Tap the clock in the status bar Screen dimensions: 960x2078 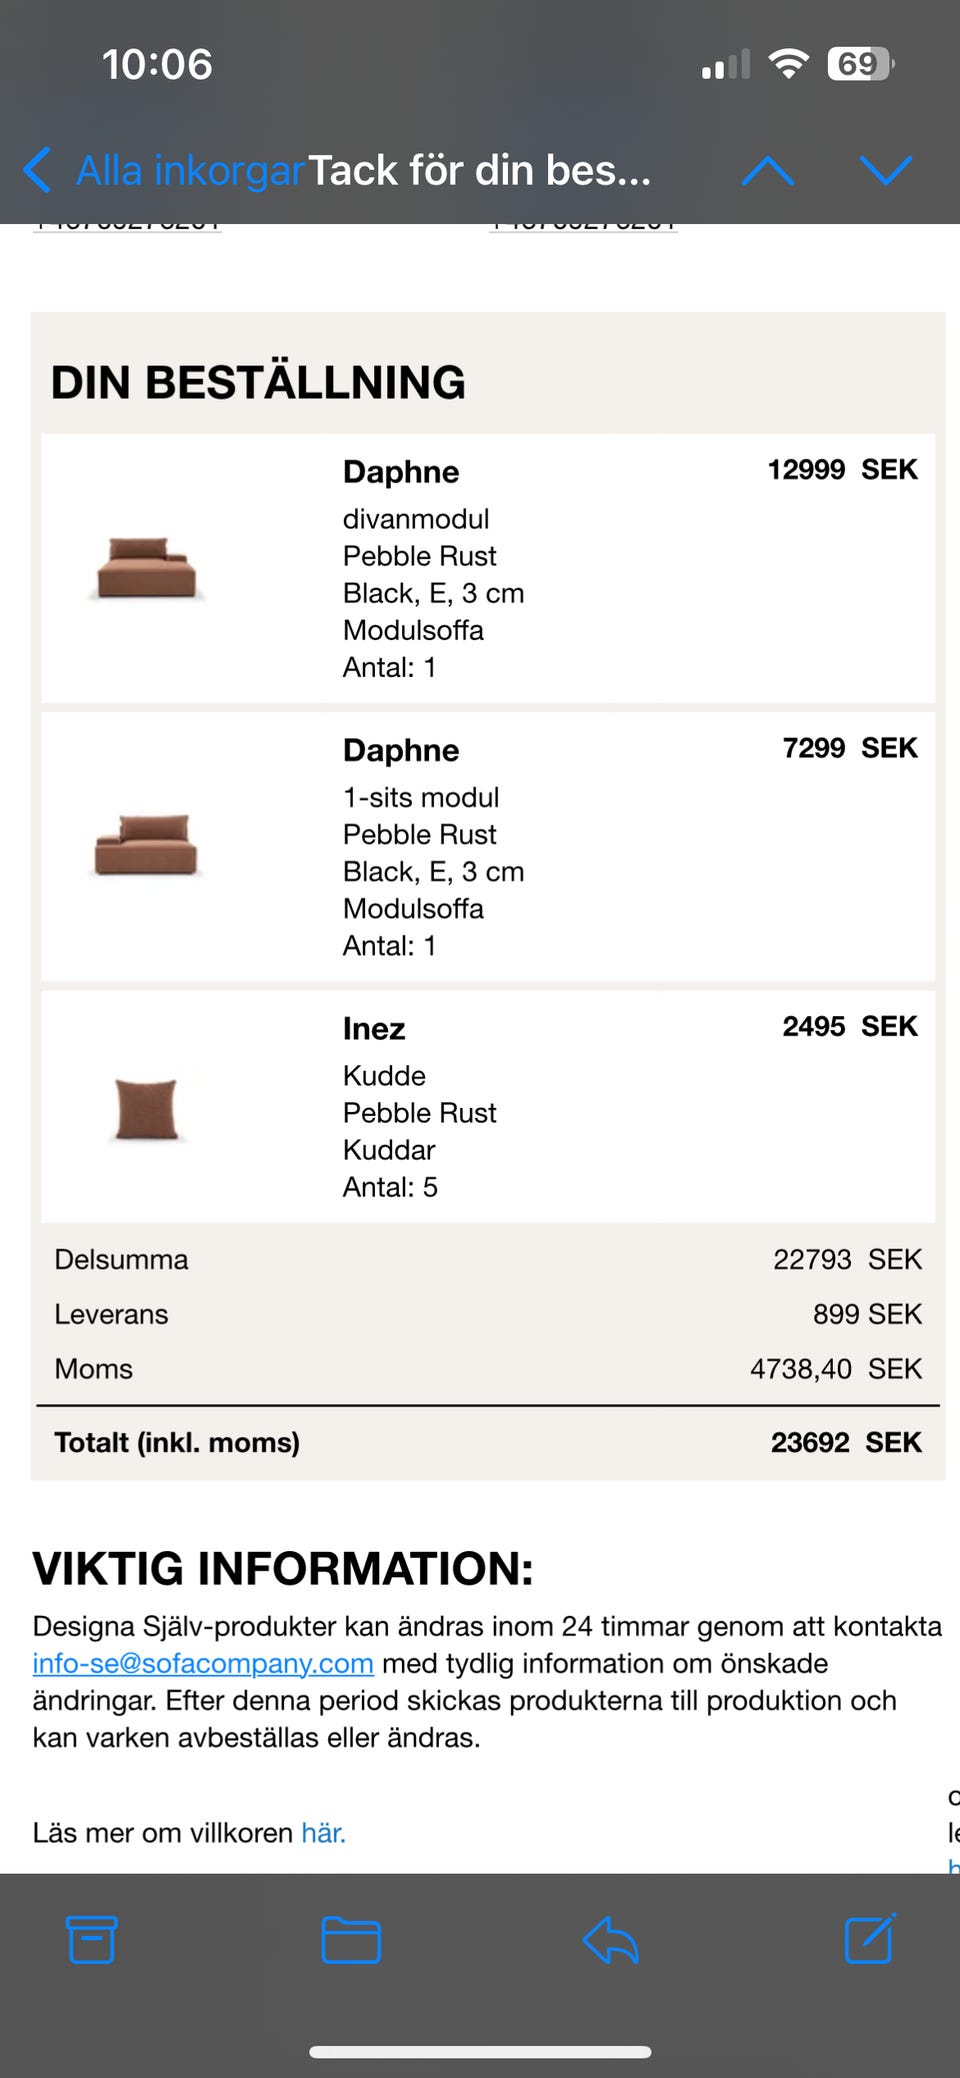tap(157, 65)
